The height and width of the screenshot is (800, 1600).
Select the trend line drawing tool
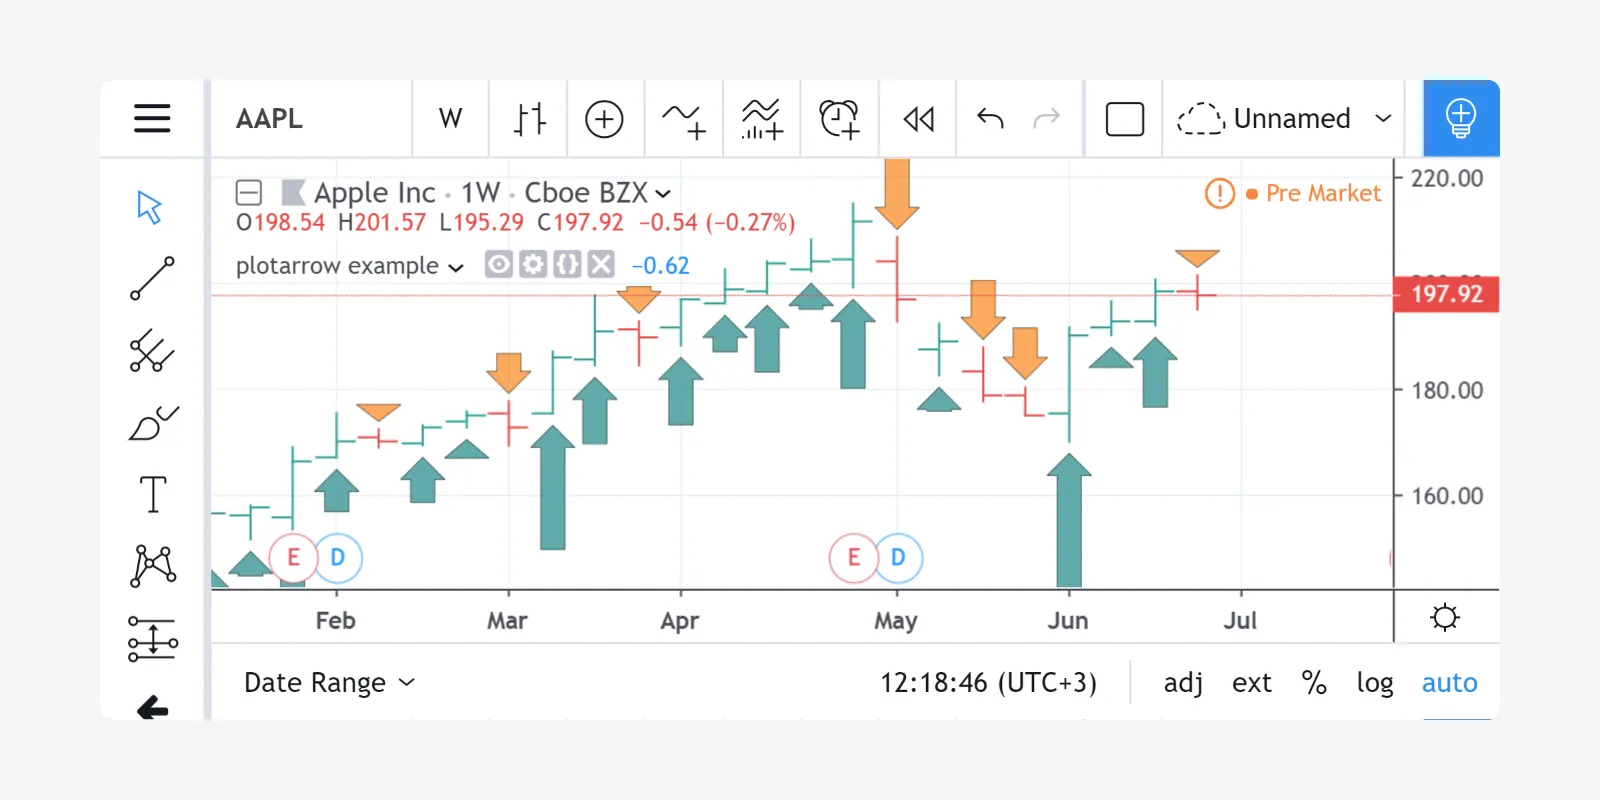click(x=152, y=278)
